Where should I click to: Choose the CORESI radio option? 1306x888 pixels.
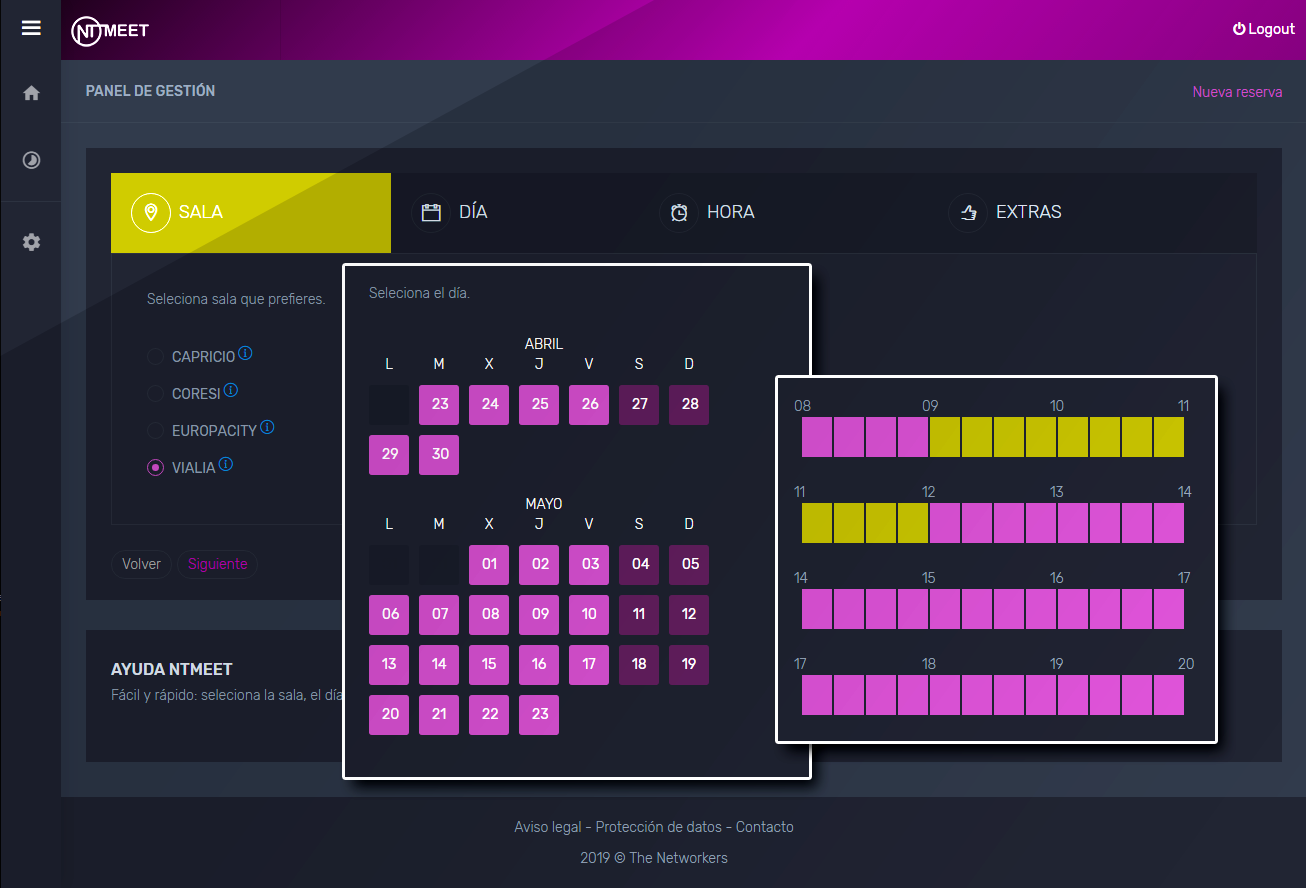click(x=155, y=394)
